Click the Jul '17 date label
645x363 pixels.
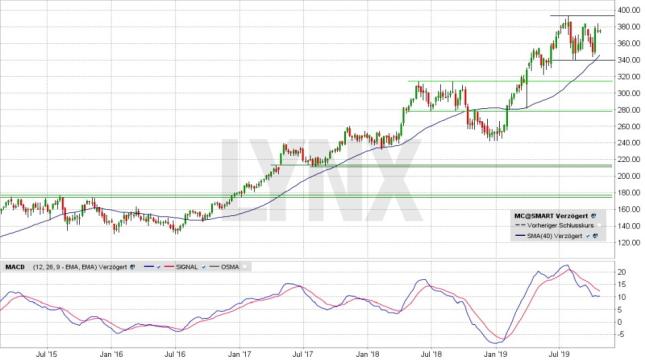(303, 354)
